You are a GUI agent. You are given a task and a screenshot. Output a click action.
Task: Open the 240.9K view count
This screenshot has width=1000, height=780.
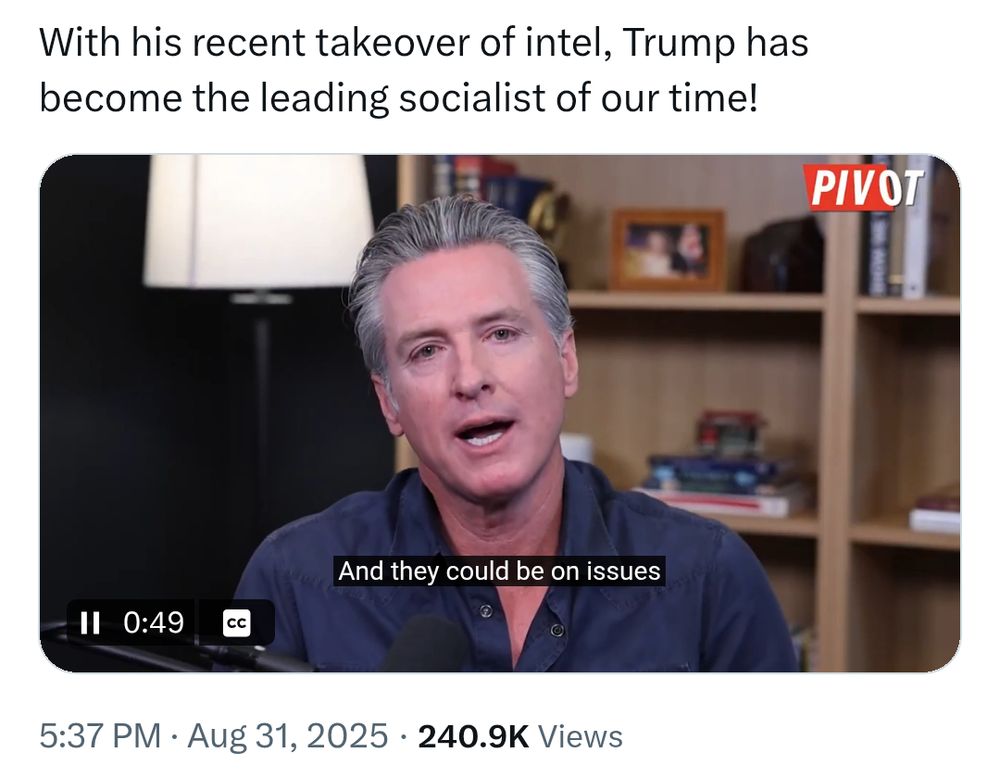pyautogui.click(x=473, y=736)
